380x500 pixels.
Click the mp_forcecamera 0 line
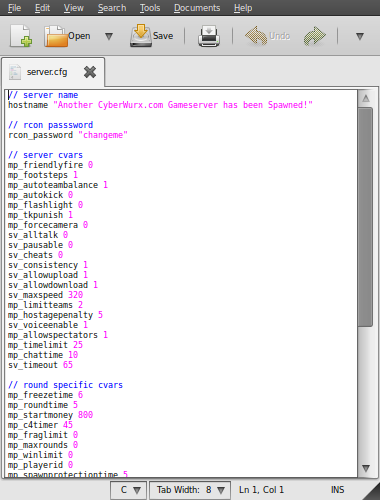tap(48, 225)
